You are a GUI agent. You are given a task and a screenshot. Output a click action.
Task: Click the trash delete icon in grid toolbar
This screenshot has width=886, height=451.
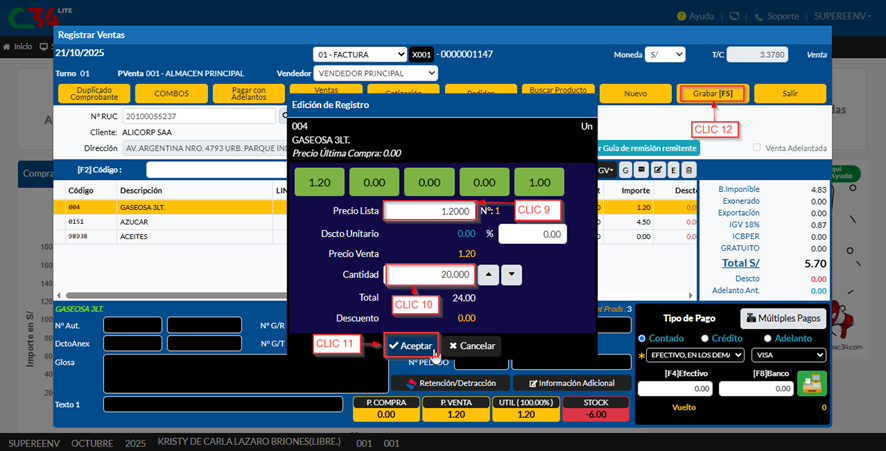[688, 170]
